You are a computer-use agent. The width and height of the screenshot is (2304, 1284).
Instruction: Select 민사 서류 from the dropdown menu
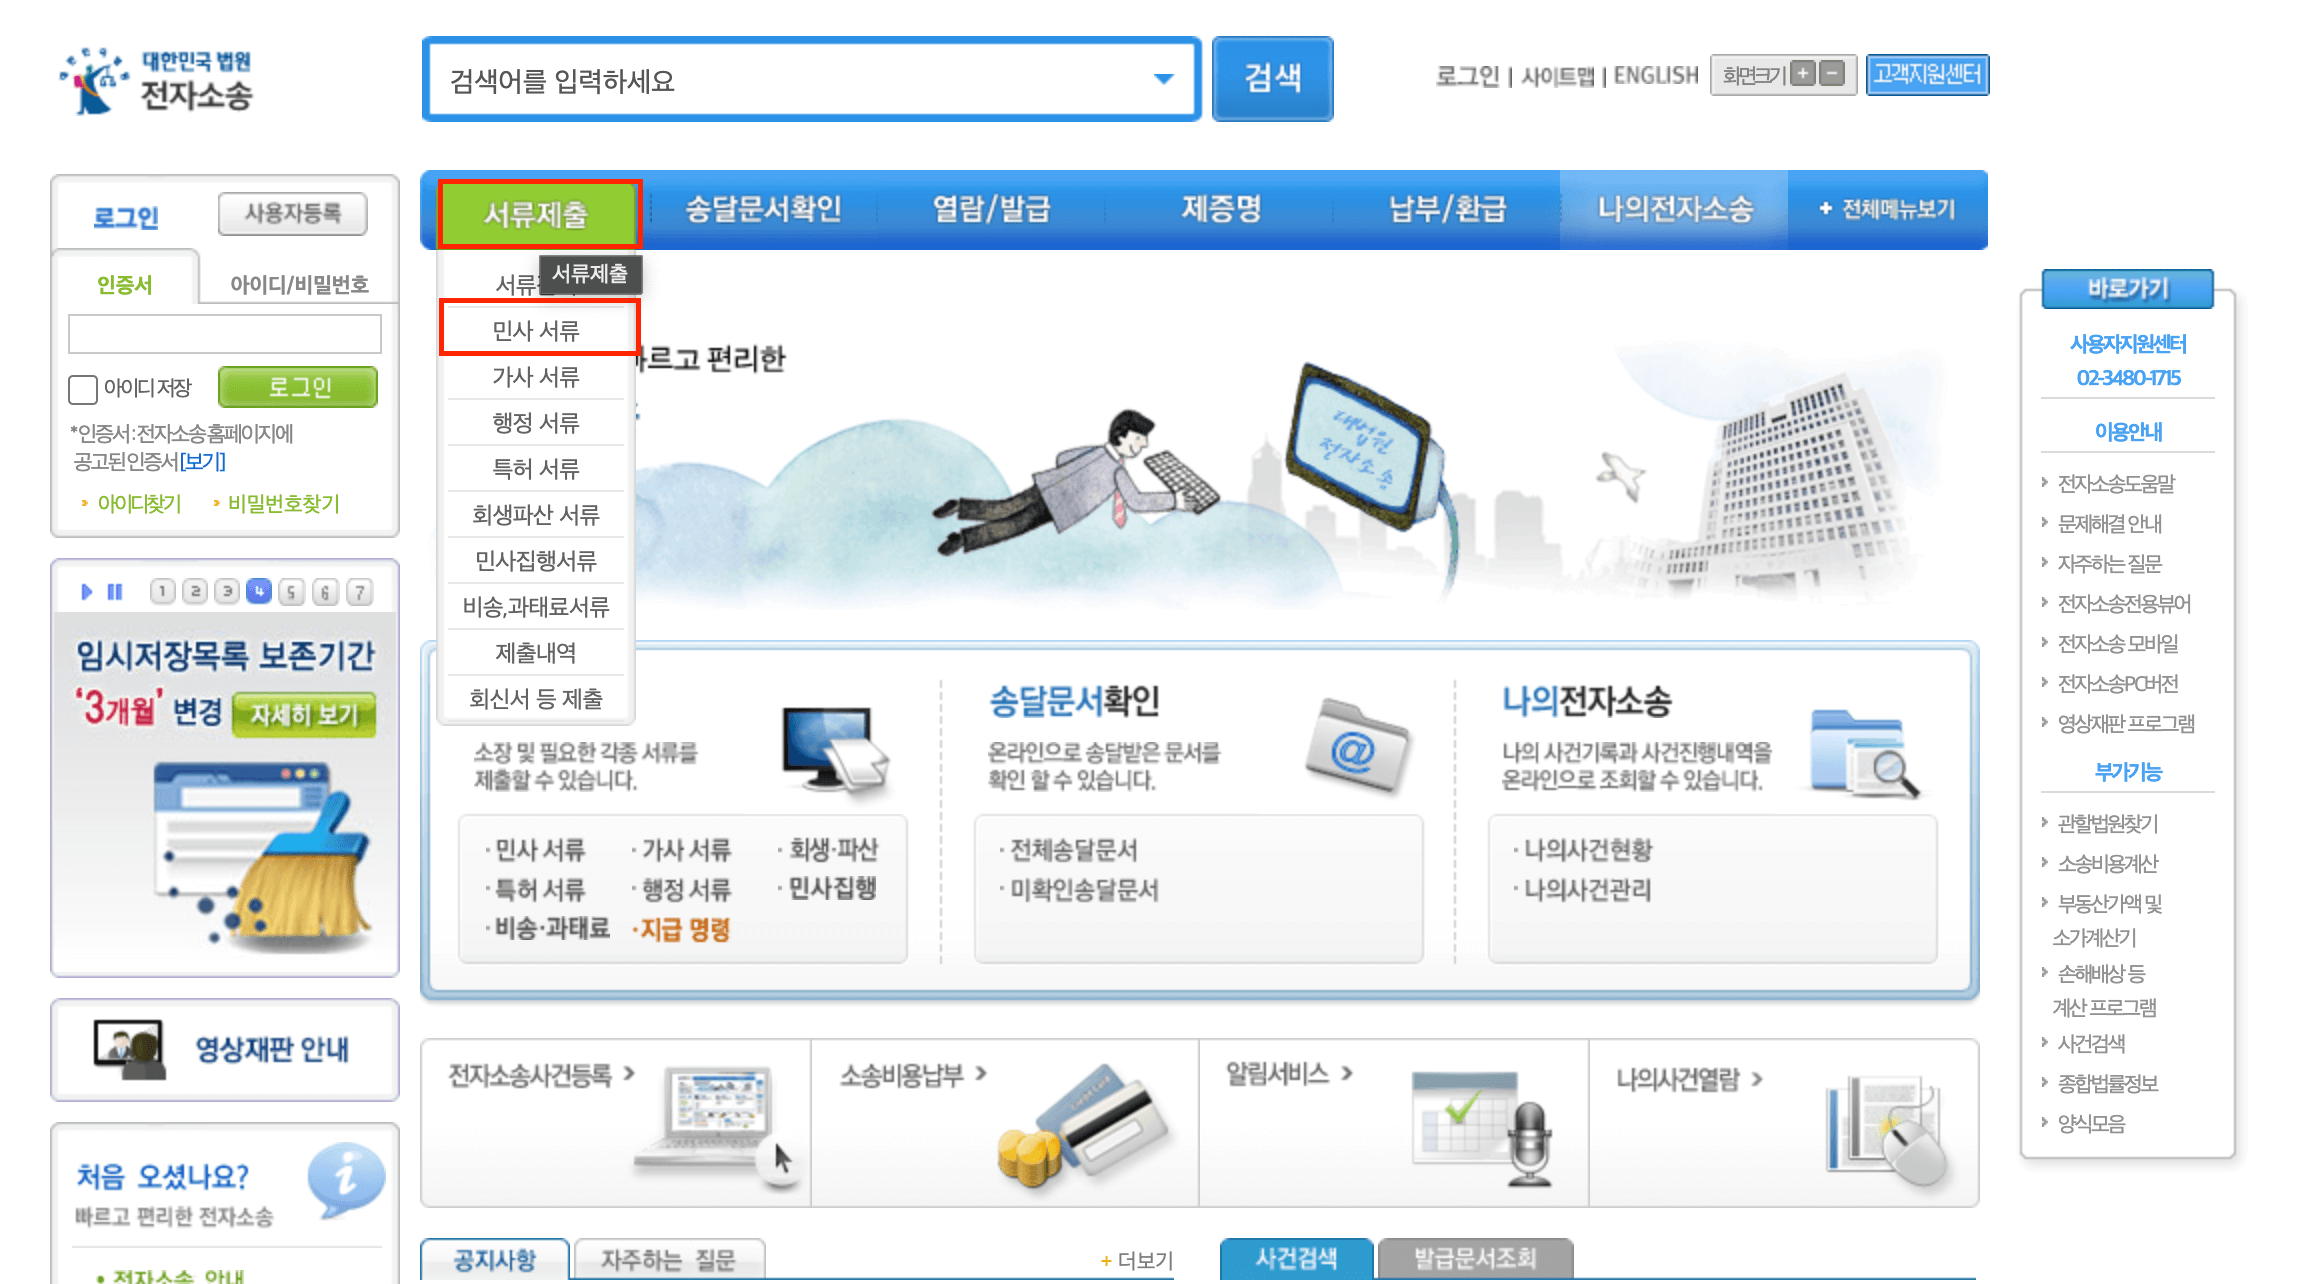pos(536,330)
